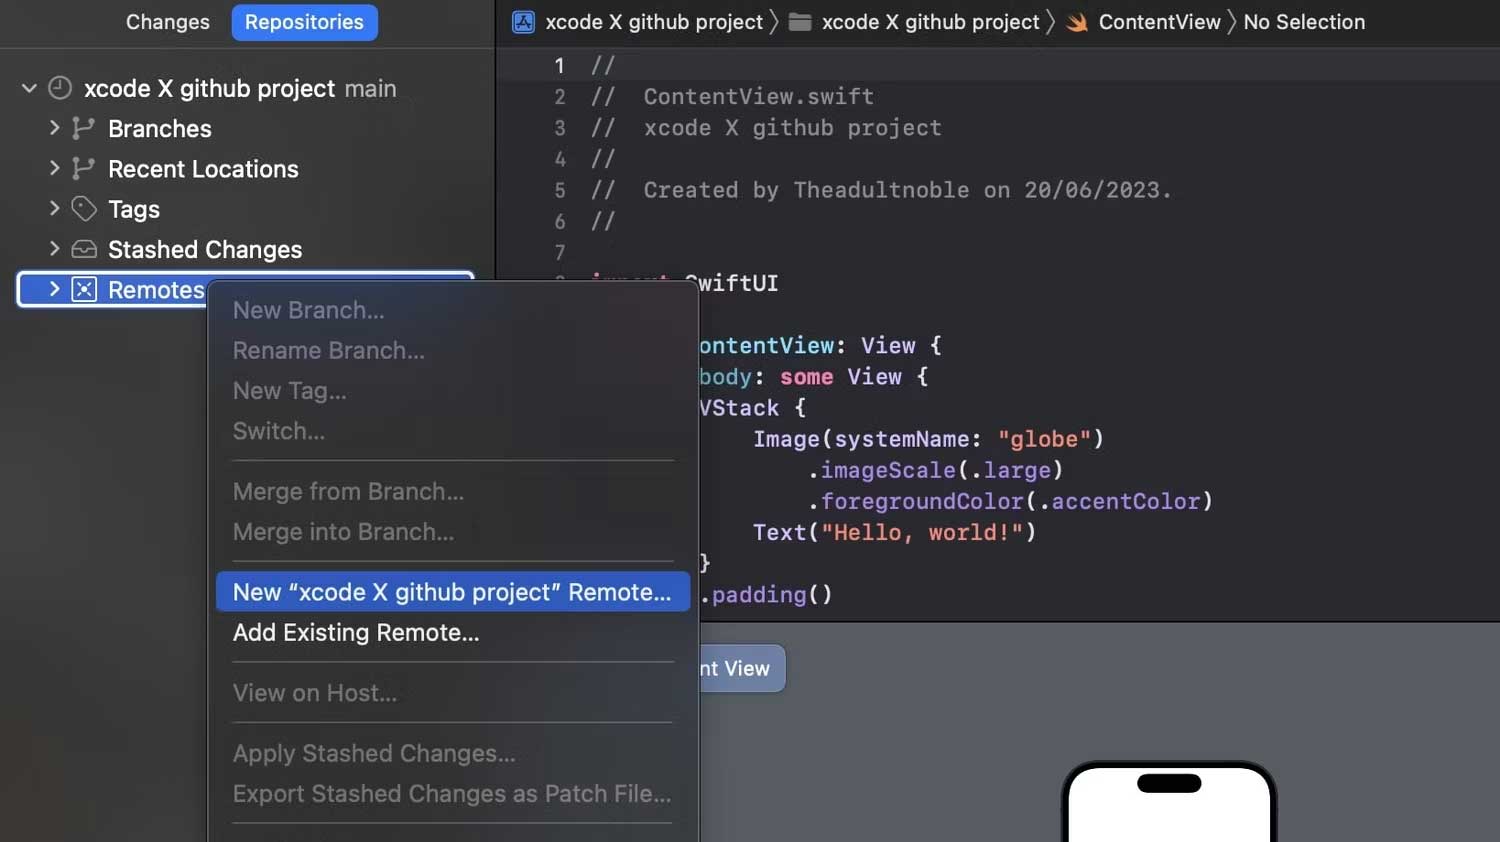Click the repository clock icon
The image size is (1500, 842).
point(60,88)
